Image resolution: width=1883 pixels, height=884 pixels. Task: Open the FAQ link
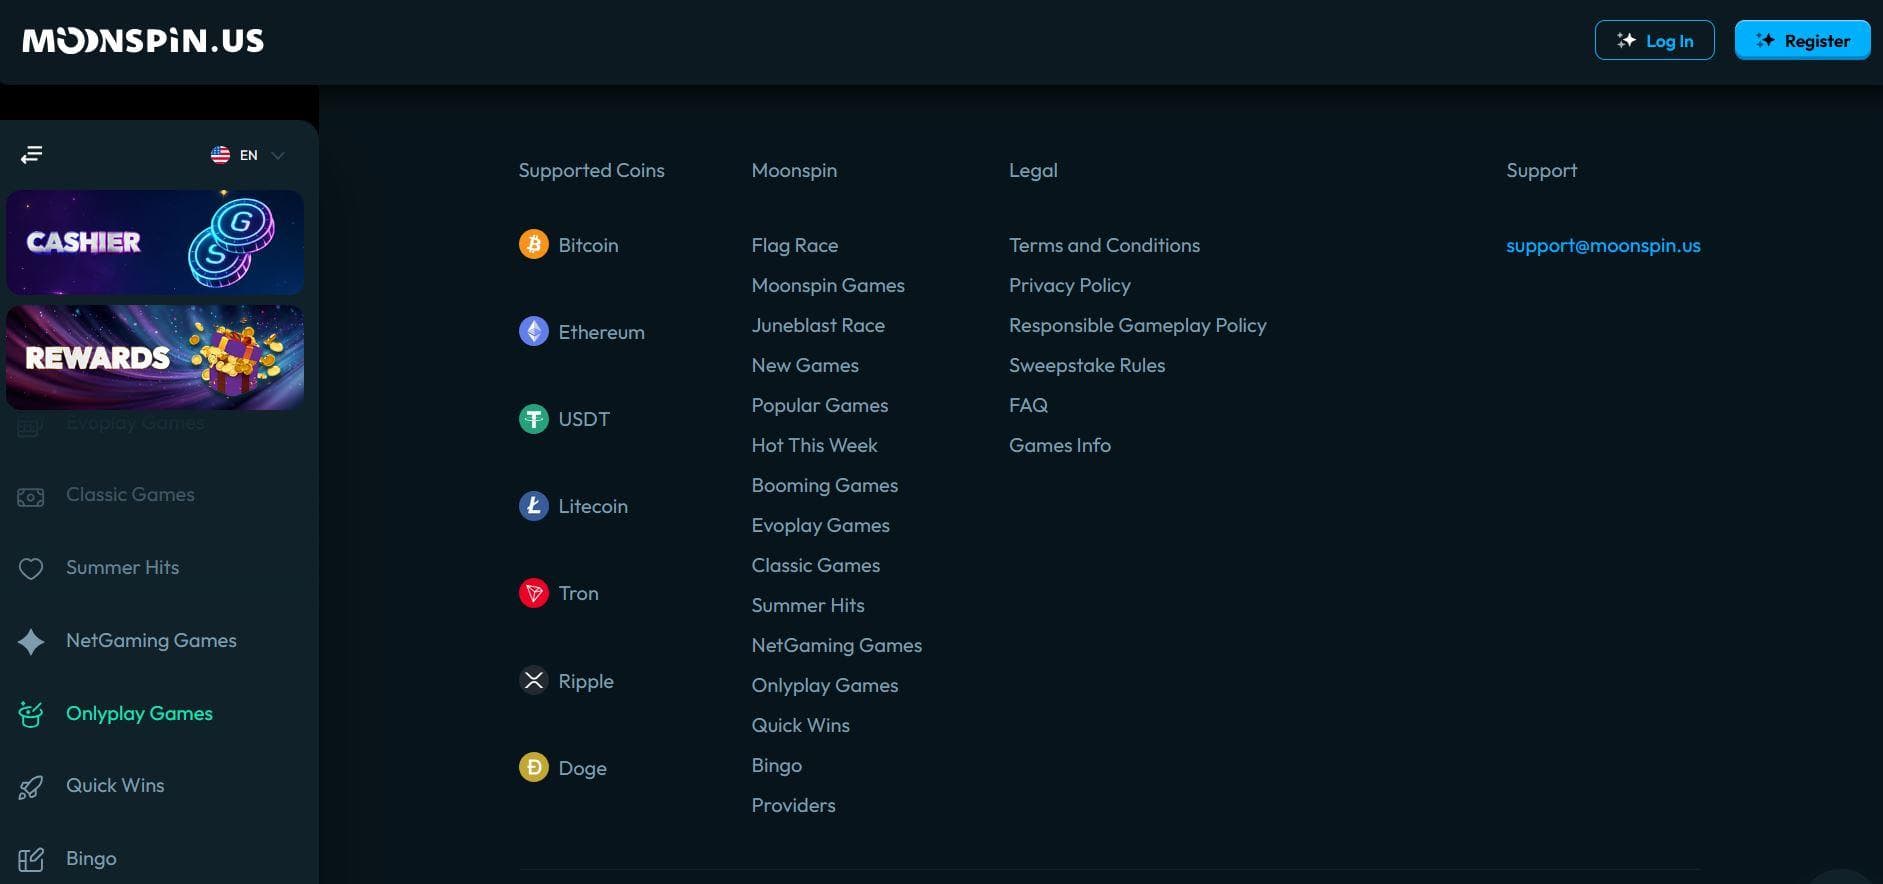(1028, 405)
